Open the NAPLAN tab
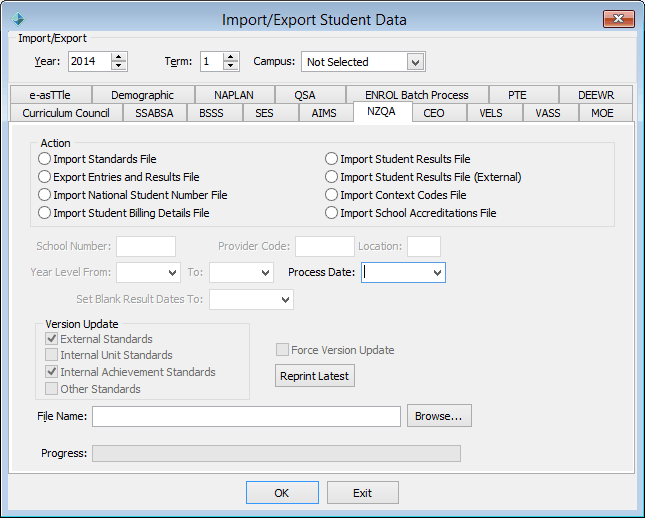This screenshot has height=518, width=645. (x=234, y=95)
